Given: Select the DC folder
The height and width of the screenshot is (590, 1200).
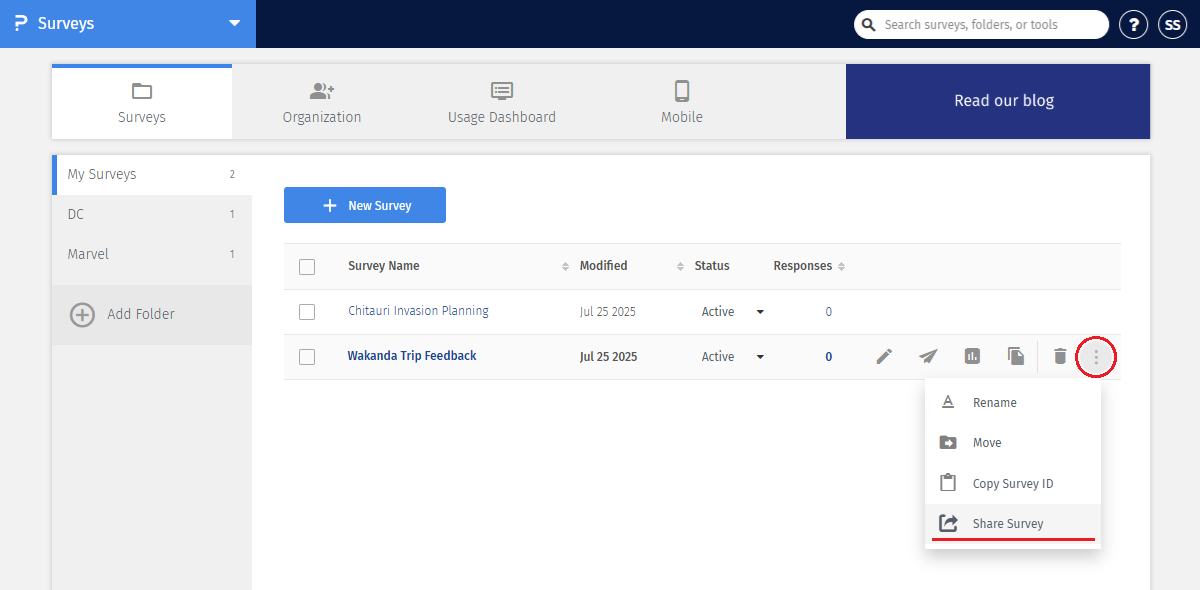Looking at the screenshot, I should click(152, 214).
